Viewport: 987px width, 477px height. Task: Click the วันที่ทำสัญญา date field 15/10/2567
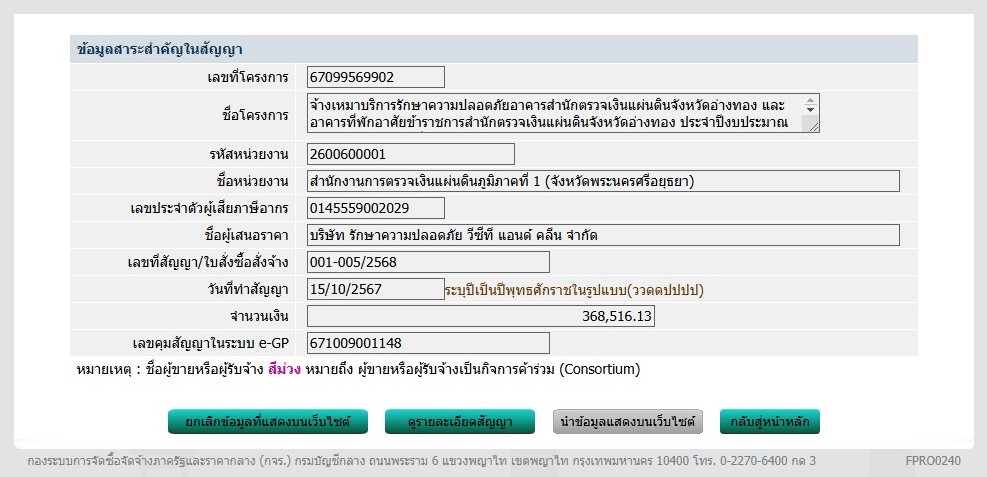[x=375, y=289]
